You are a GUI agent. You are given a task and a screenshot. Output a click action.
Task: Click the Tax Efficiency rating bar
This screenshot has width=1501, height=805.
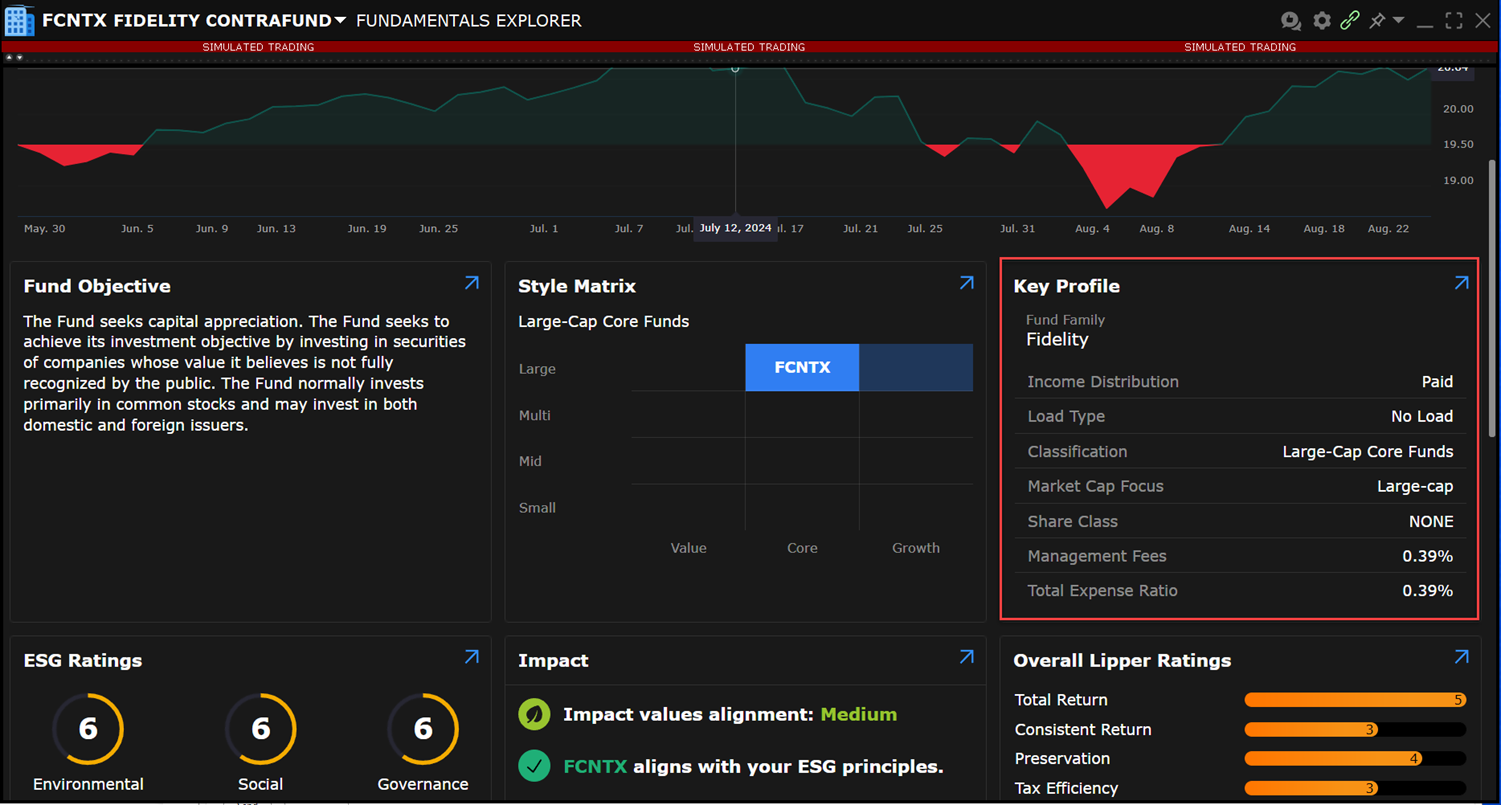[x=1355, y=788]
